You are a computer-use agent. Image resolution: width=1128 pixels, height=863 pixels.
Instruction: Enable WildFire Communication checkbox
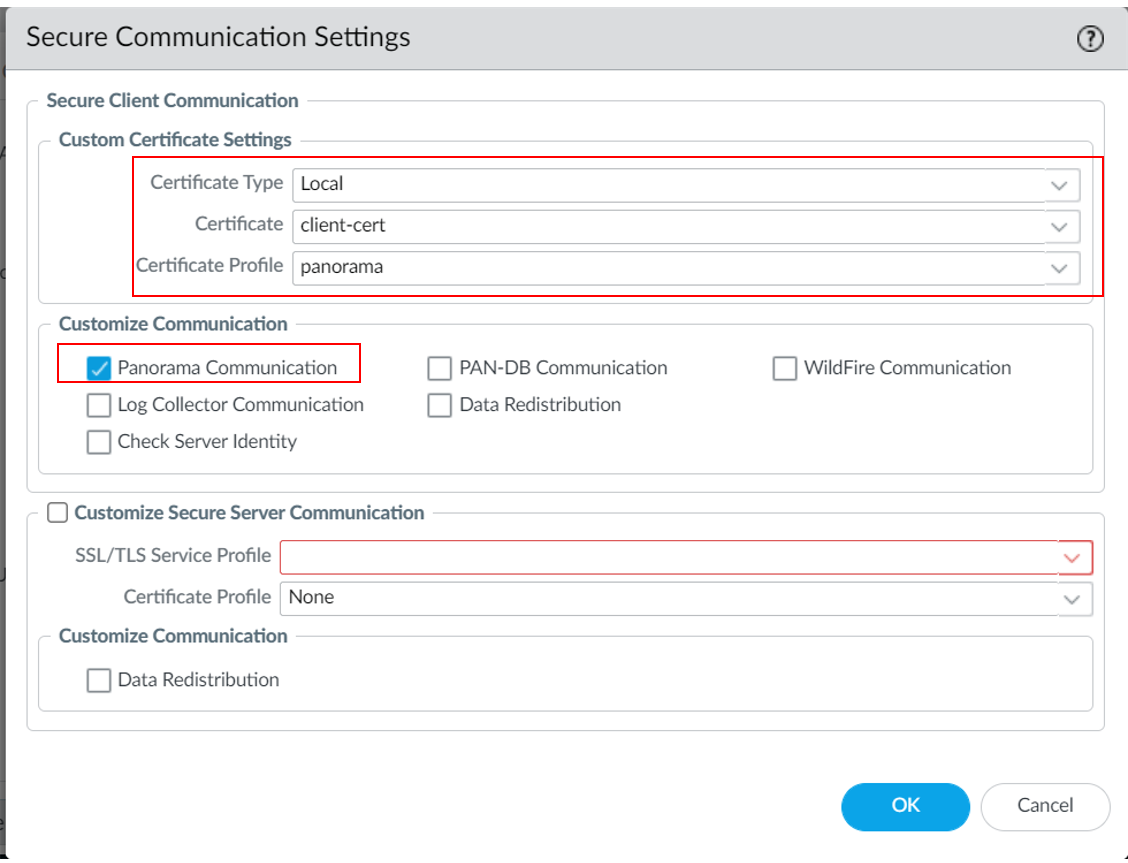pyautogui.click(x=784, y=368)
